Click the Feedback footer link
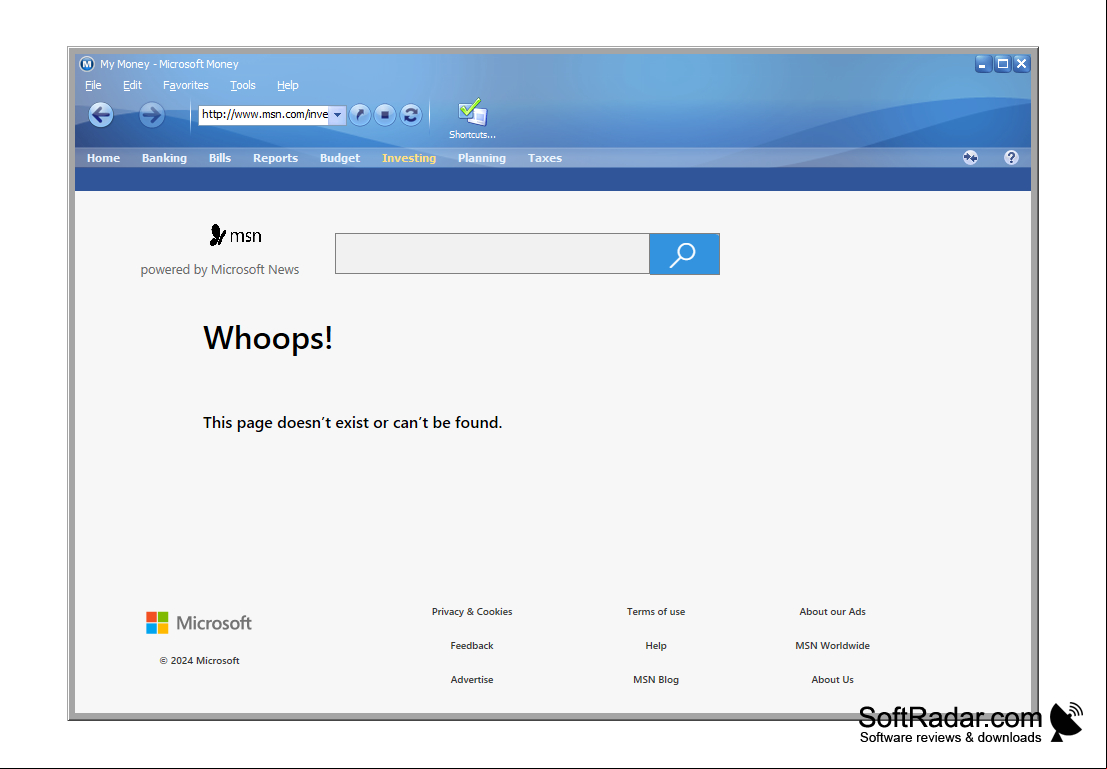The width and height of the screenshot is (1107, 769). tap(472, 645)
